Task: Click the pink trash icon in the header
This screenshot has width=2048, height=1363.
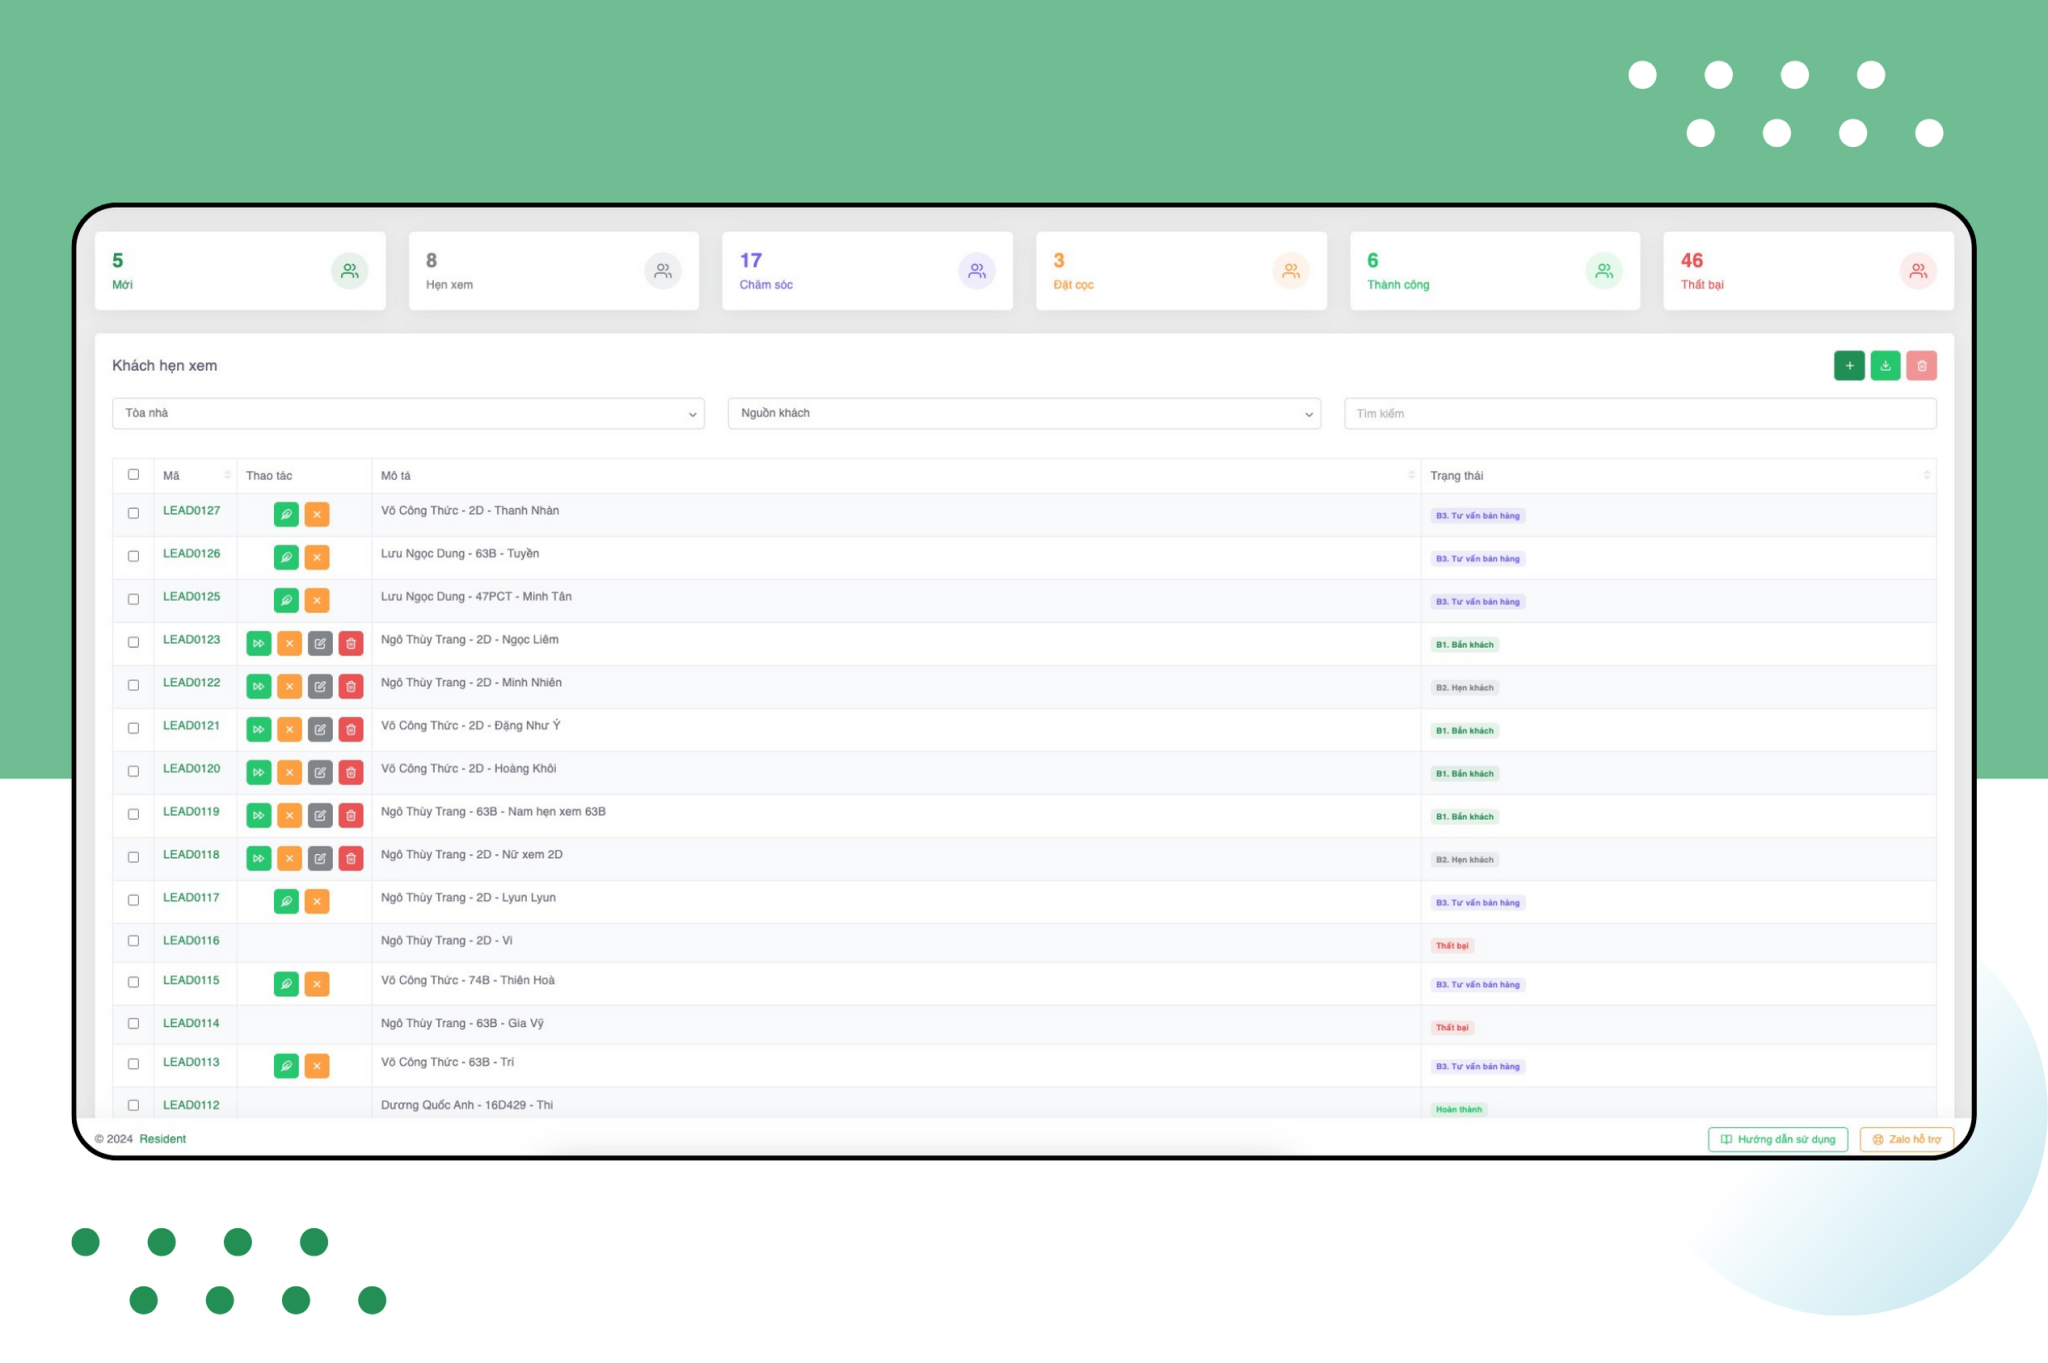Action: pos(1921,366)
